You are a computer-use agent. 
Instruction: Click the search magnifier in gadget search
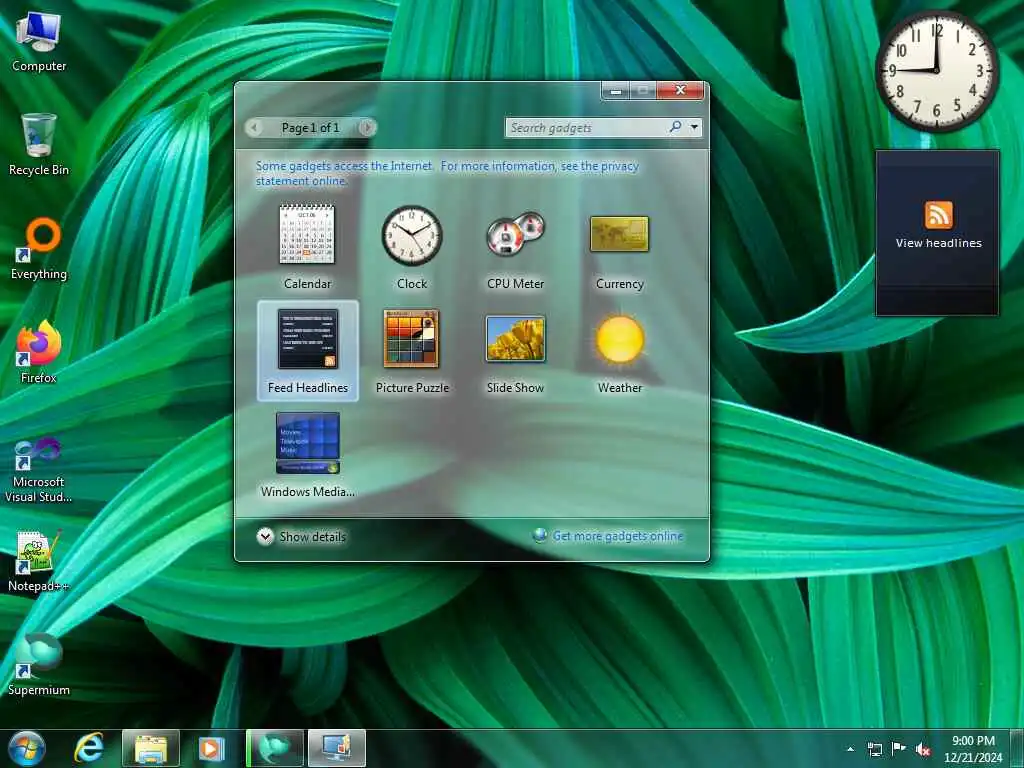[675, 127]
